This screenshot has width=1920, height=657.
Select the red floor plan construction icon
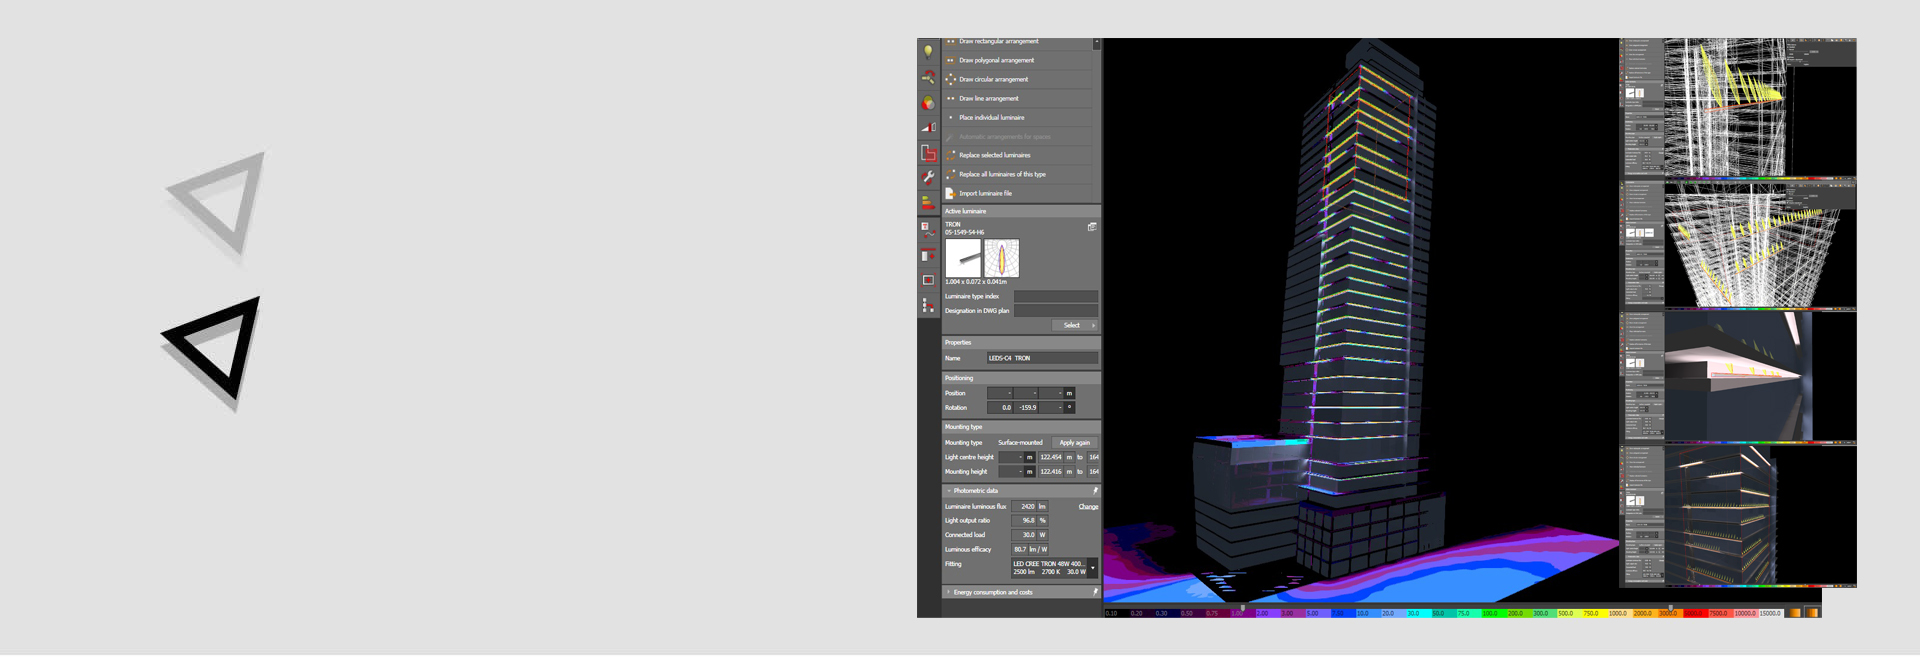click(928, 152)
